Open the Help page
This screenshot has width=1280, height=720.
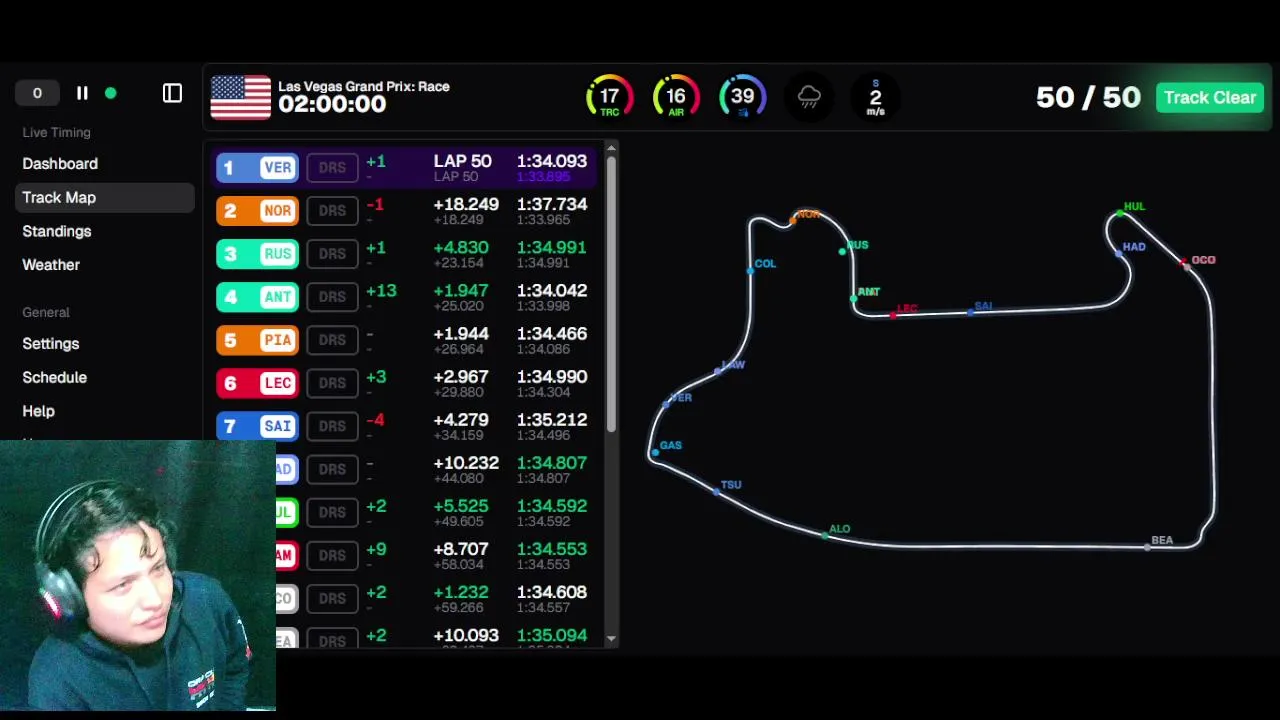click(x=39, y=411)
